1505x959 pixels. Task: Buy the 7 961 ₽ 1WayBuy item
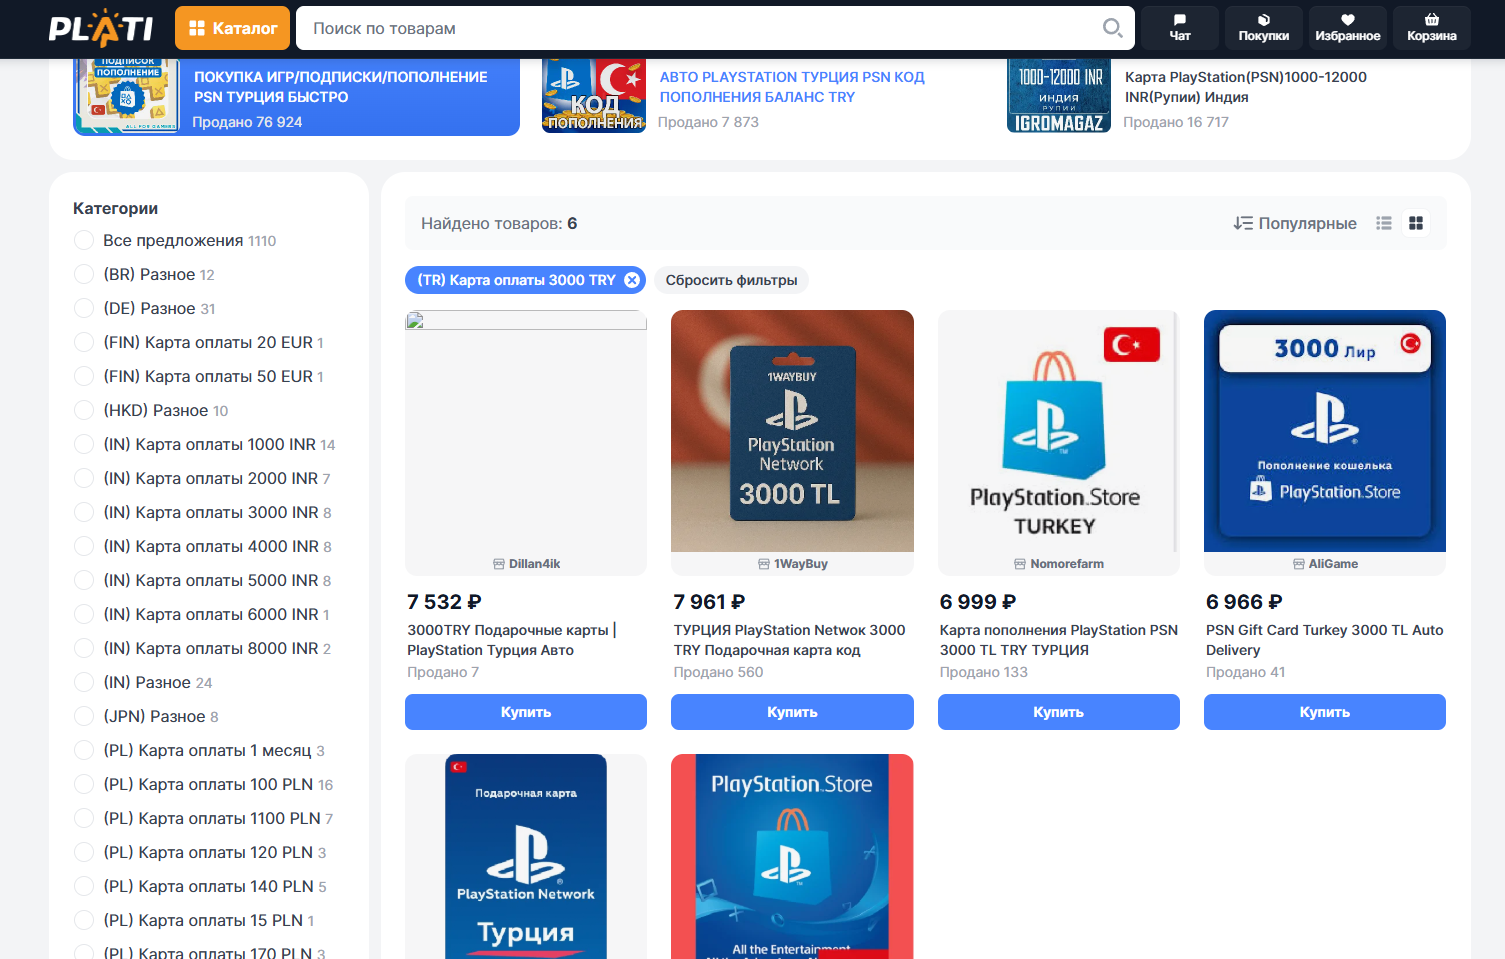792,712
